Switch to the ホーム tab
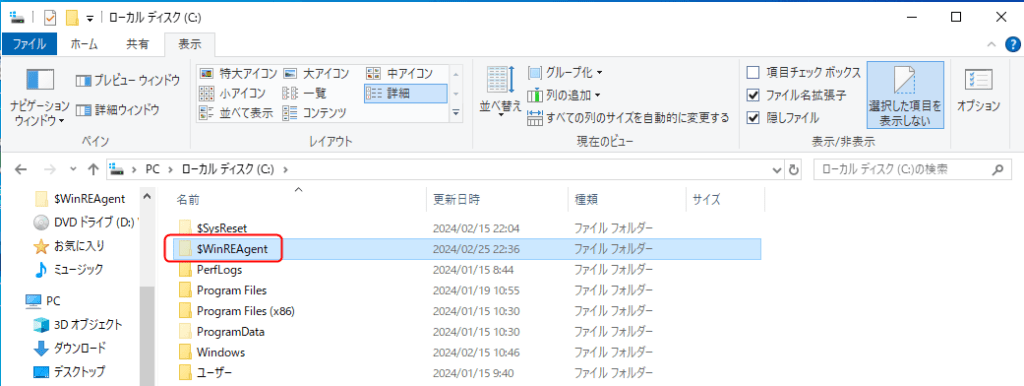Image resolution: width=1024 pixels, height=386 pixels. 84,44
